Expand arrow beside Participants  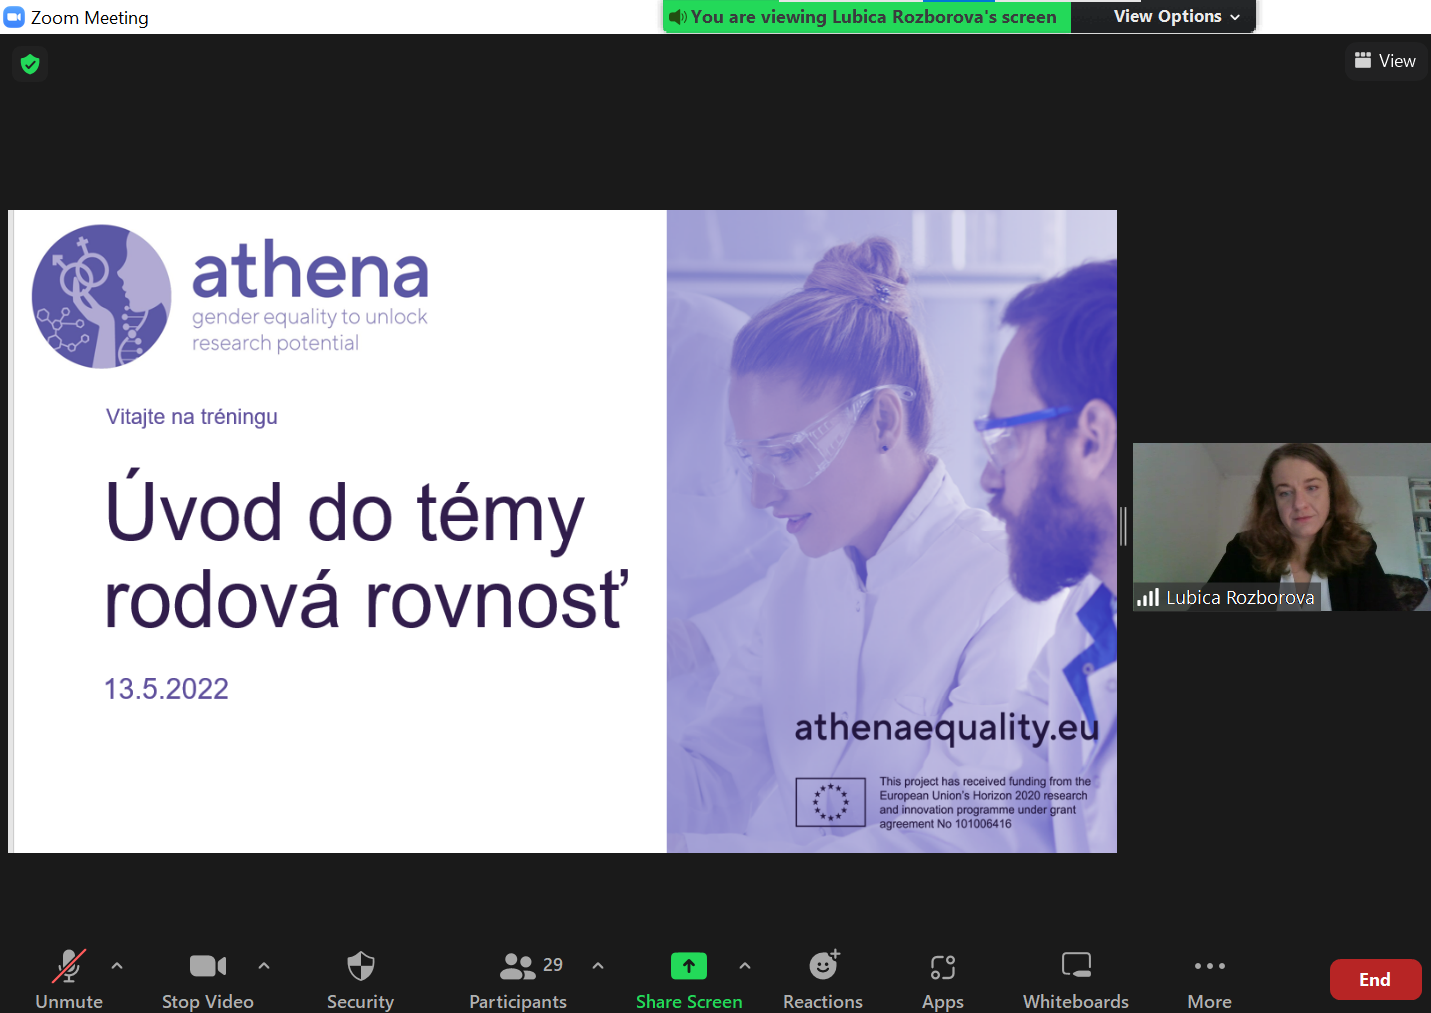[x=598, y=966]
